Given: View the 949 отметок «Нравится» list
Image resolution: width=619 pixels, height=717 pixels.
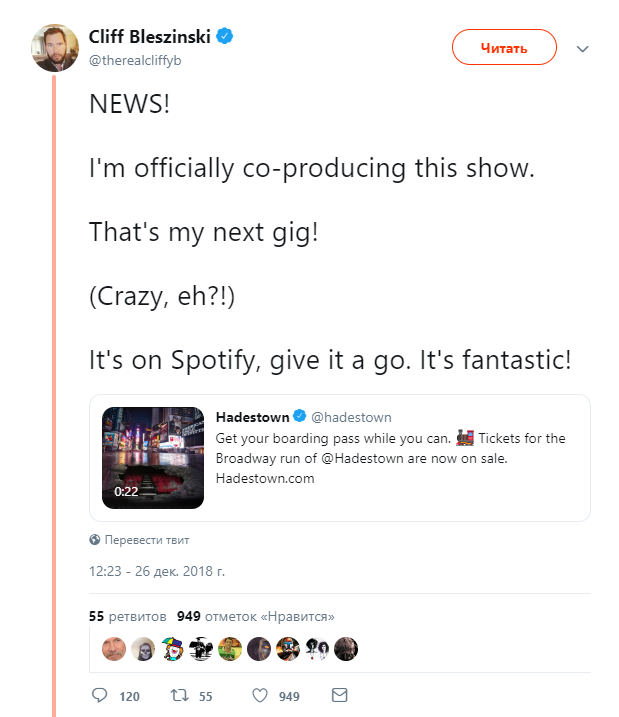Looking at the screenshot, I should (x=256, y=616).
